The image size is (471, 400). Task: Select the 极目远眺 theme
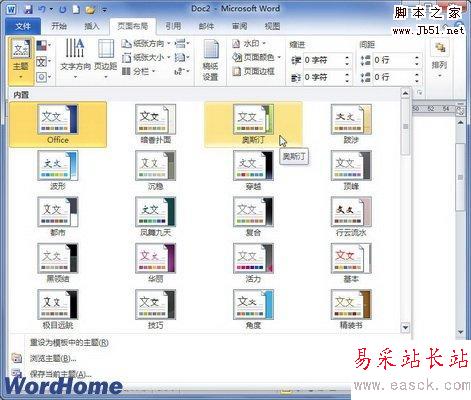pyautogui.click(x=58, y=309)
